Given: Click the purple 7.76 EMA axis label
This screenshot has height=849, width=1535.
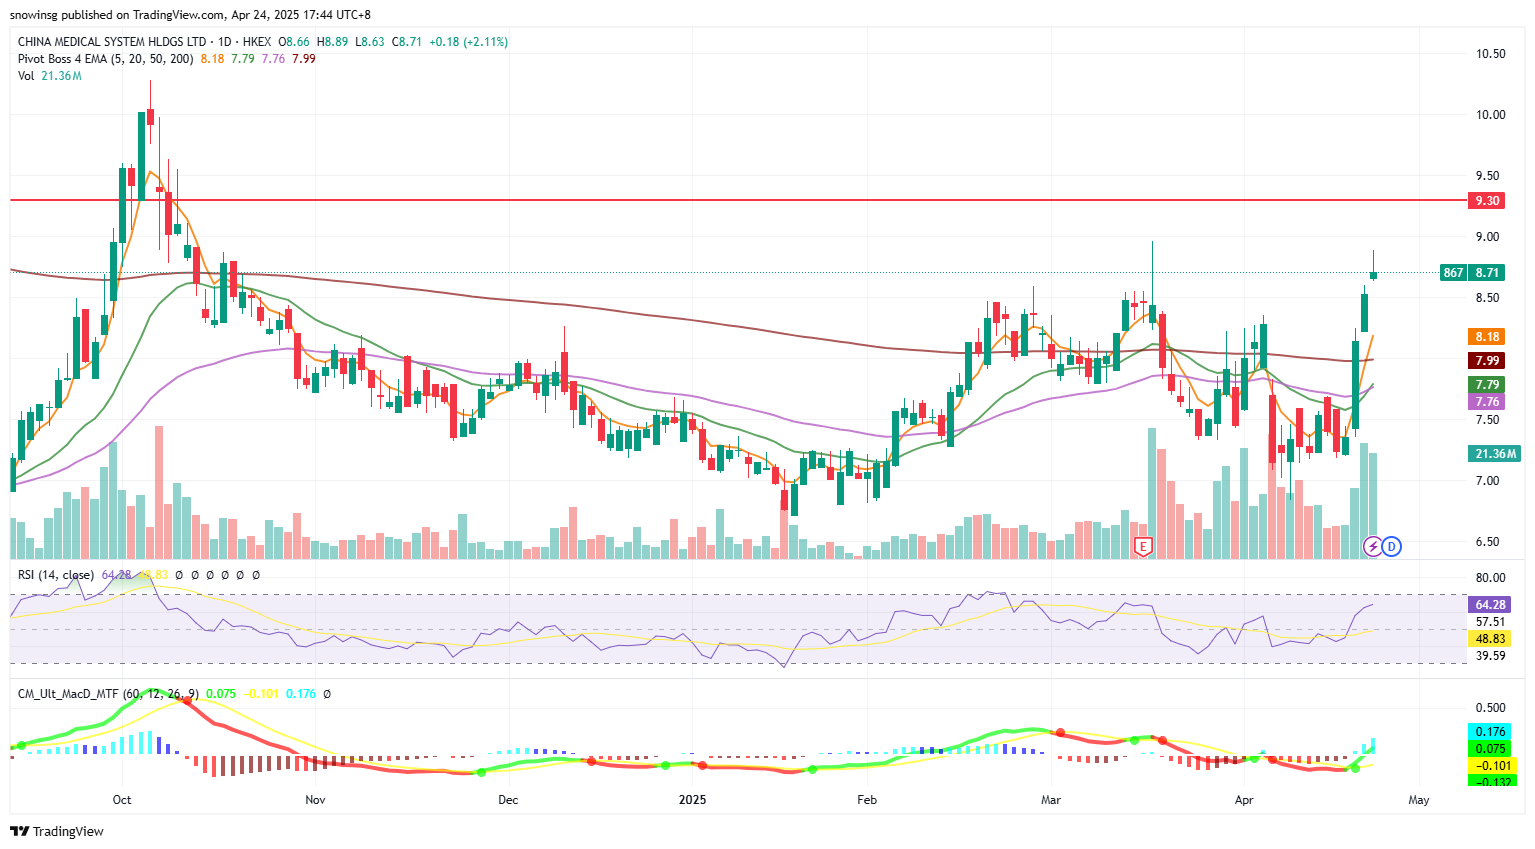Looking at the screenshot, I should (x=1487, y=402).
